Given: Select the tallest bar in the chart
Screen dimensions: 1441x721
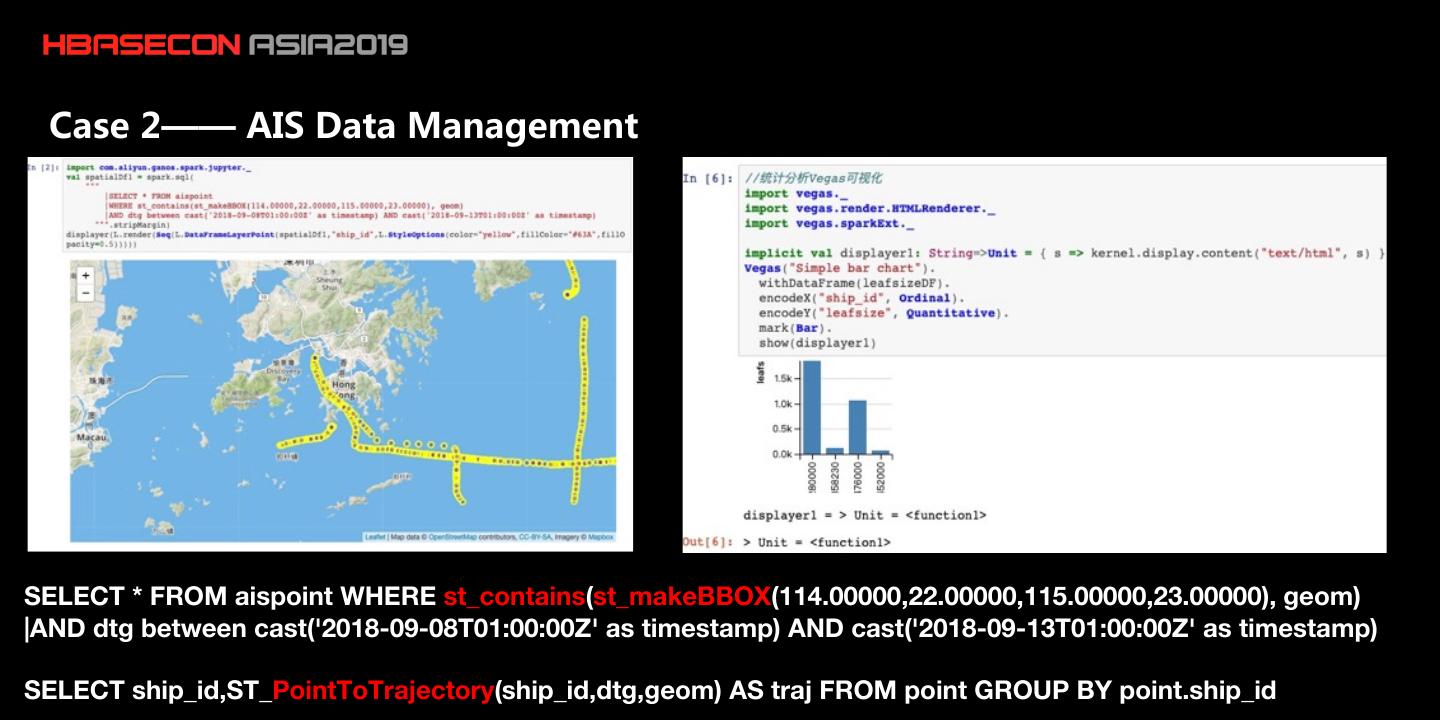Looking at the screenshot, I should point(812,407).
